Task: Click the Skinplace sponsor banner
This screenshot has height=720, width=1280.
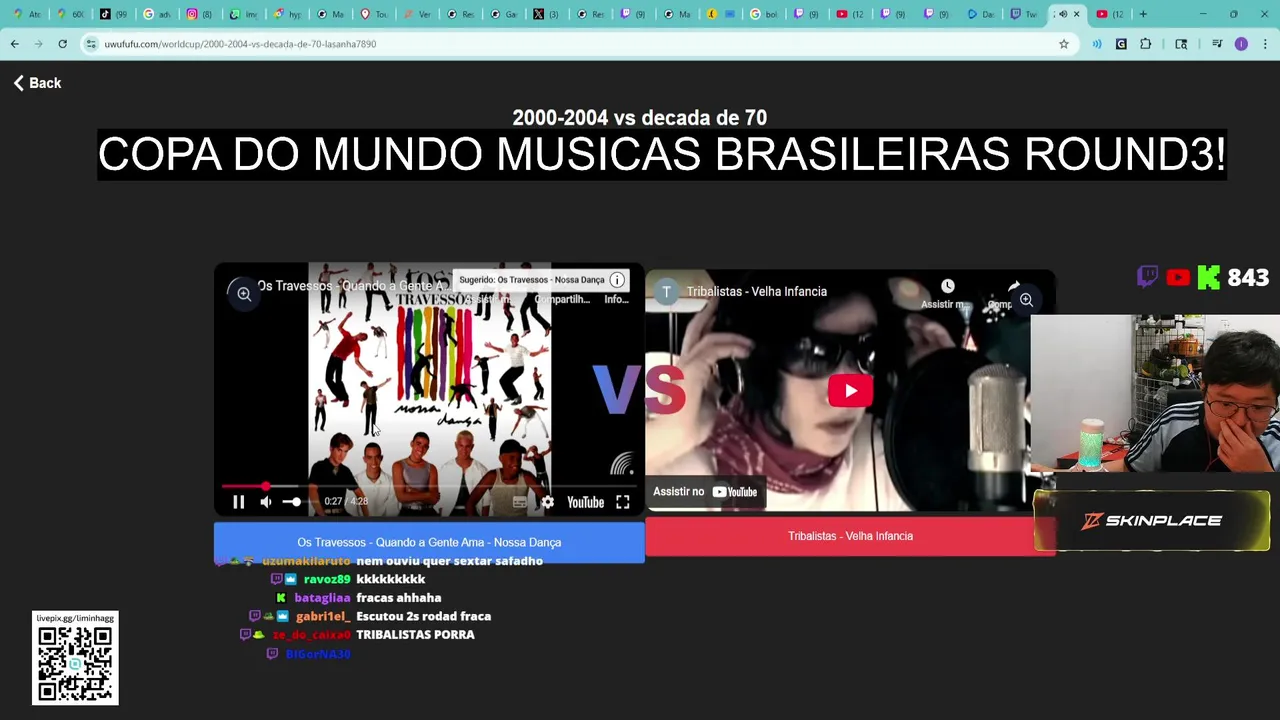Action: coord(1152,521)
